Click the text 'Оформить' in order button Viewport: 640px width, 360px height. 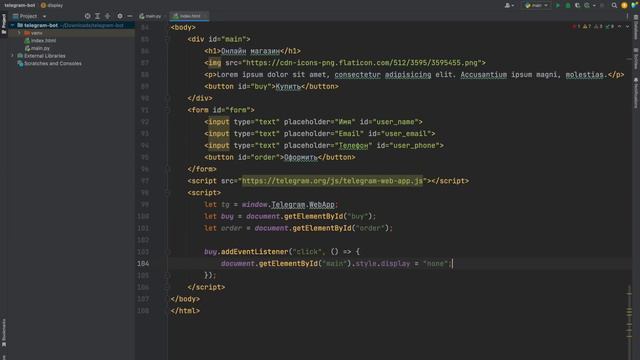tap(301, 157)
